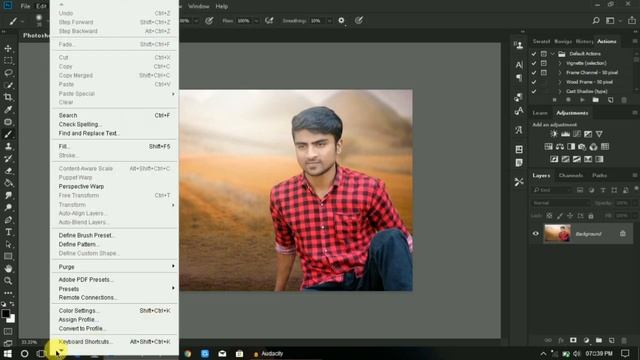
Task: Open the Presets submenu
Action: [115, 289]
